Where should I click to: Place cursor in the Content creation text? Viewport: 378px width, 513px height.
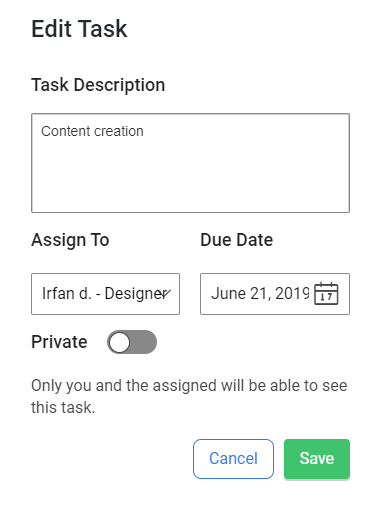click(x=92, y=131)
